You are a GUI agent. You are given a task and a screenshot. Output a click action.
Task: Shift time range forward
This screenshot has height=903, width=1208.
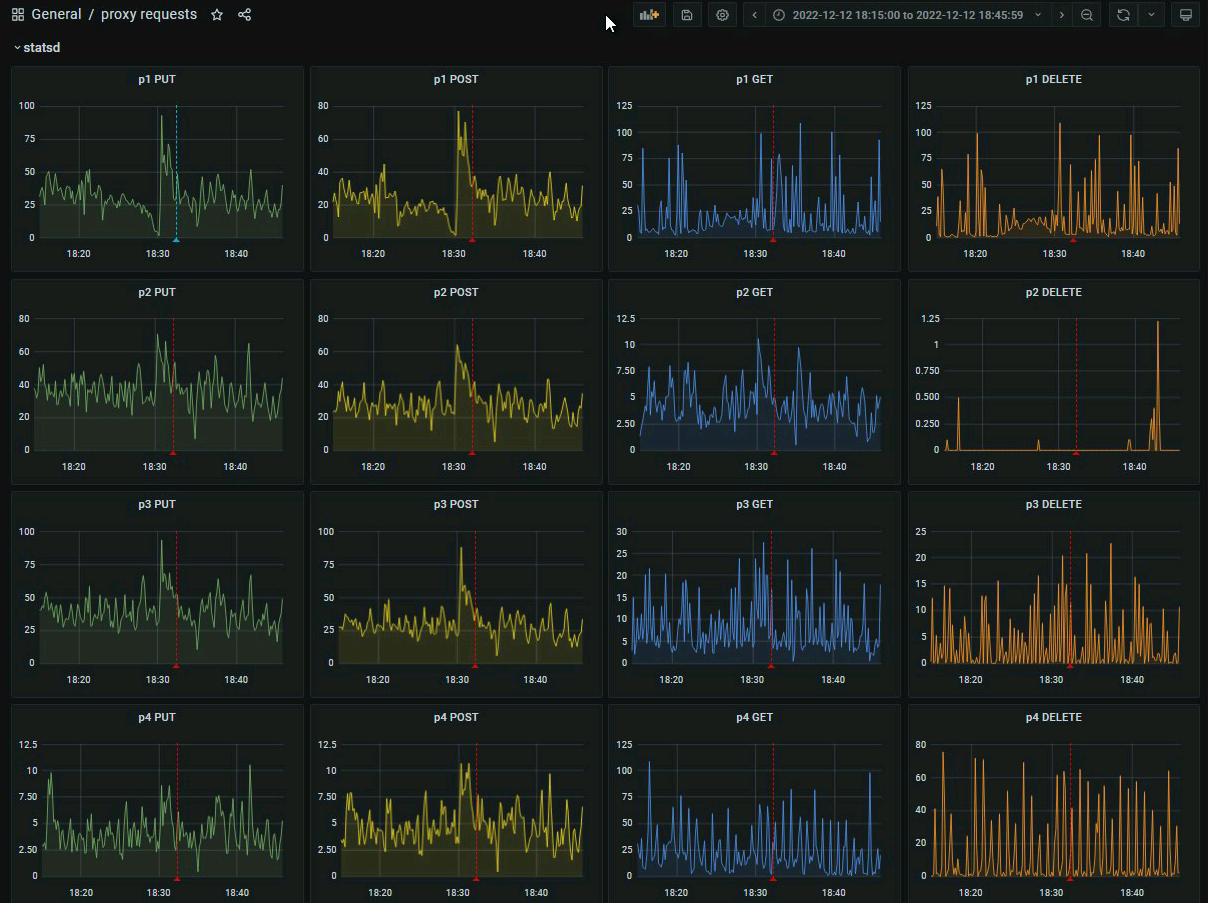click(x=1062, y=15)
